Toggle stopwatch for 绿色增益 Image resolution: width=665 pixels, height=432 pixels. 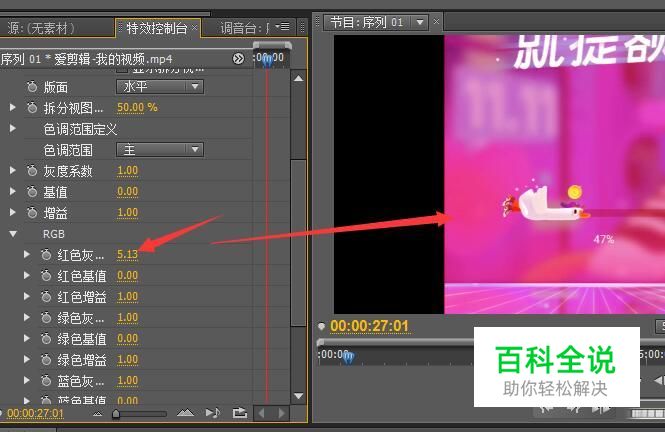click(x=46, y=360)
